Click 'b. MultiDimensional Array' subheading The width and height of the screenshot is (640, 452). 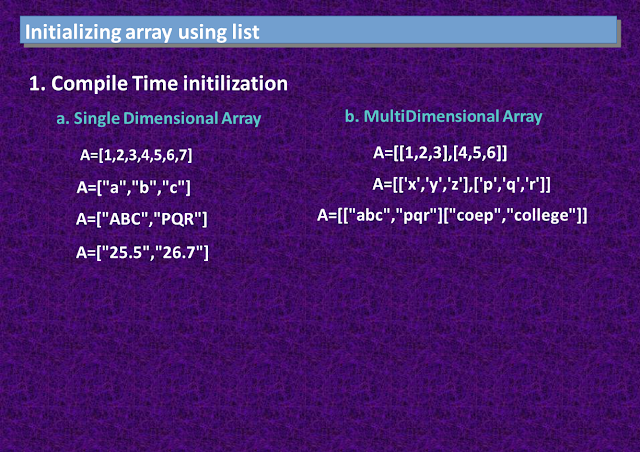[444, 117]
